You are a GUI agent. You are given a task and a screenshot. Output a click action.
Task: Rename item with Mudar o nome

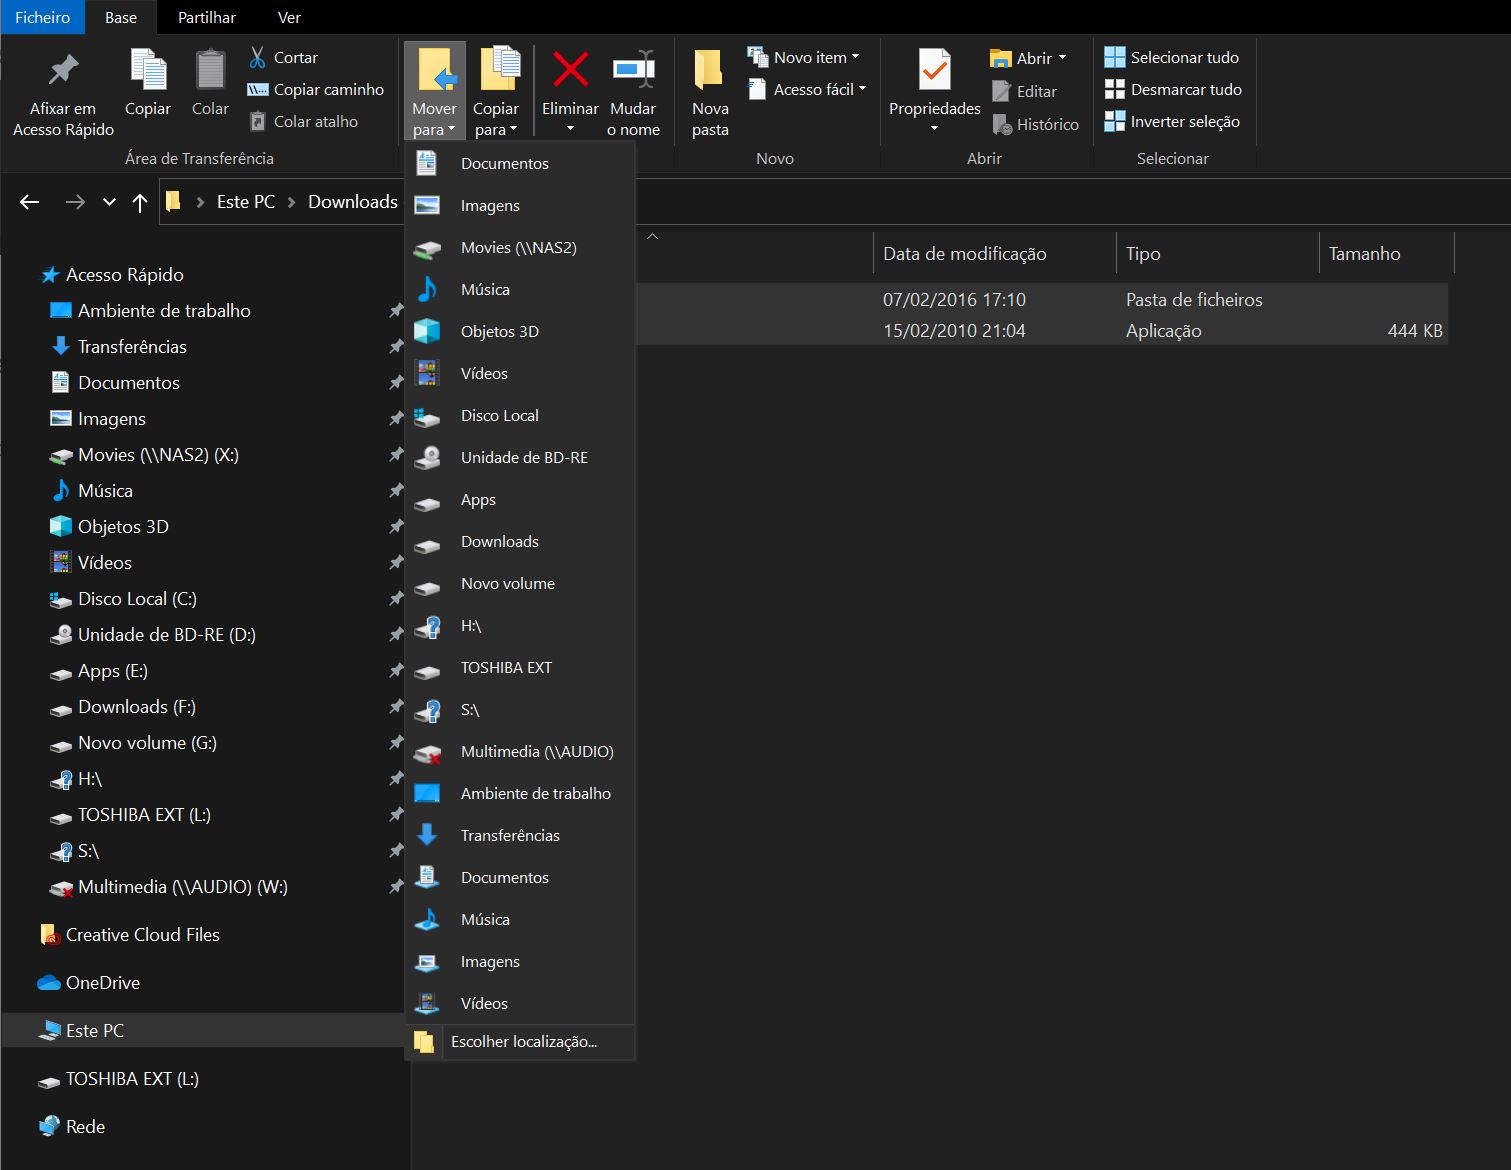633,93
